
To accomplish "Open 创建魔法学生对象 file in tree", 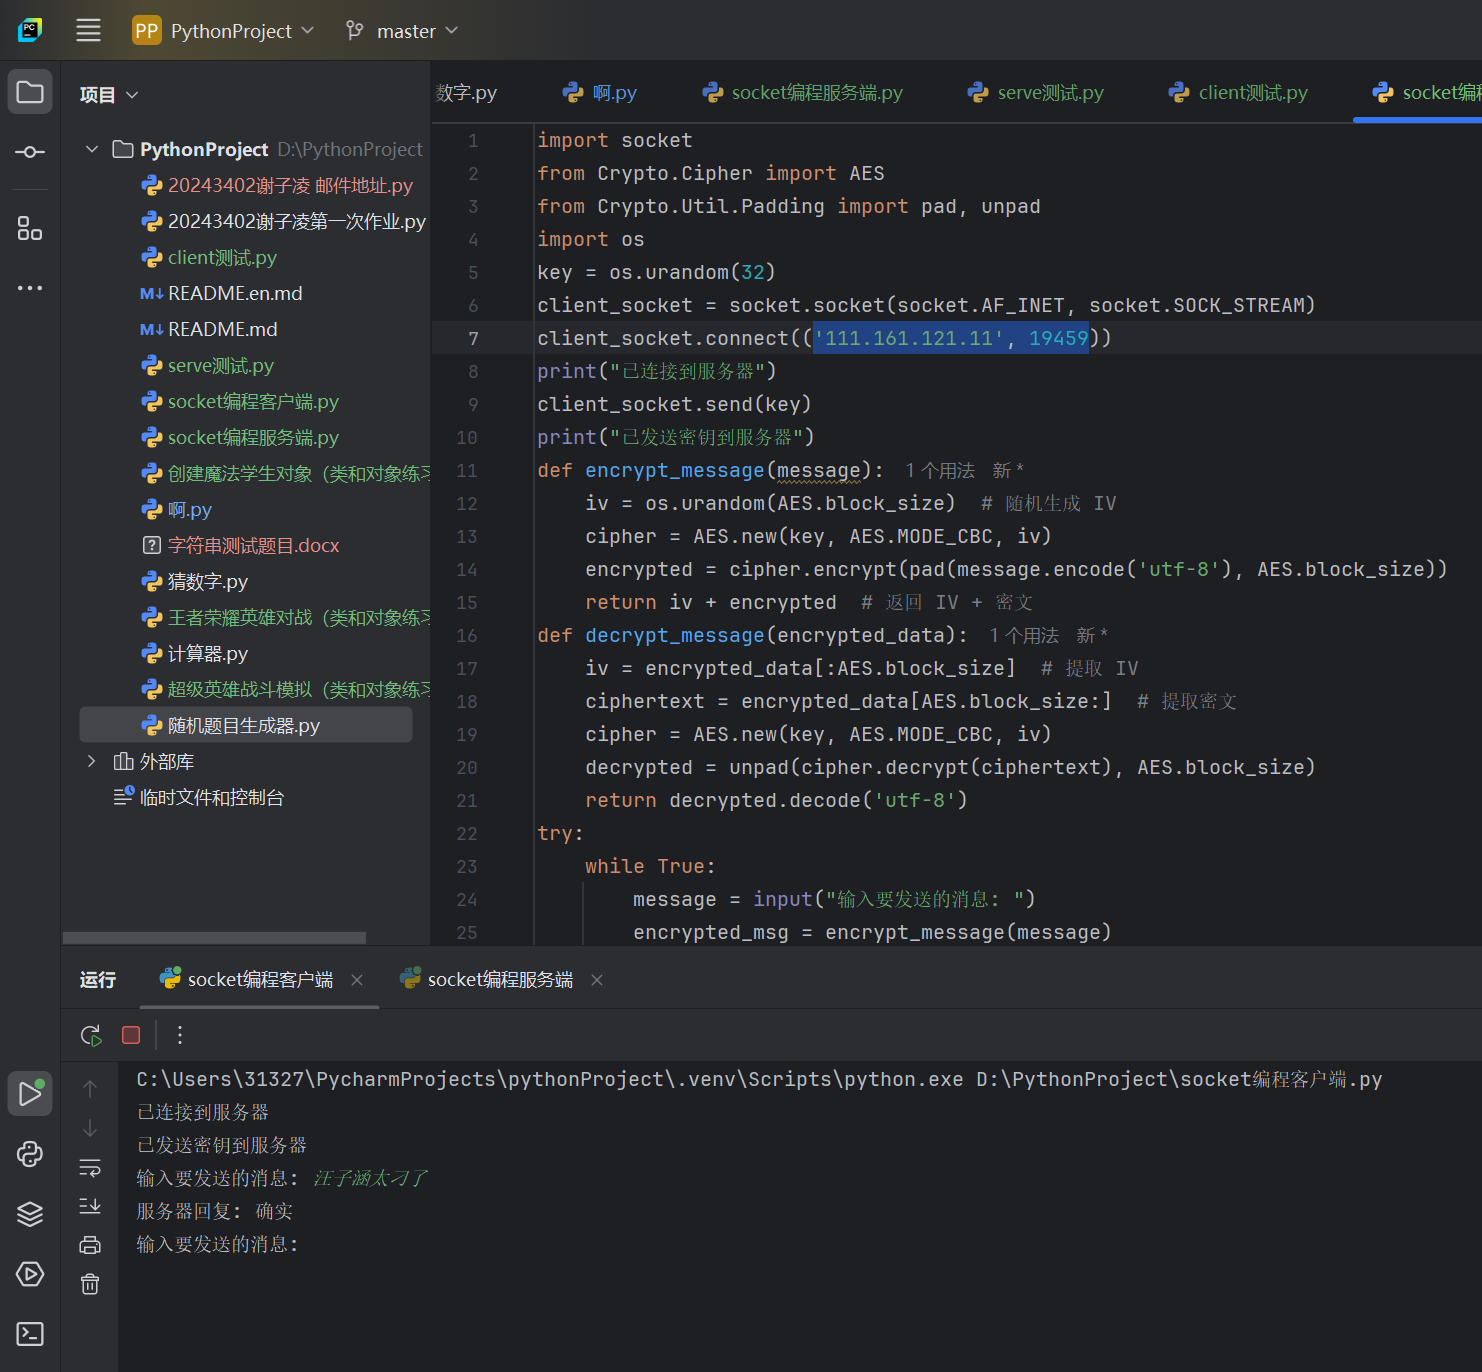I will (x=285, y=473).
